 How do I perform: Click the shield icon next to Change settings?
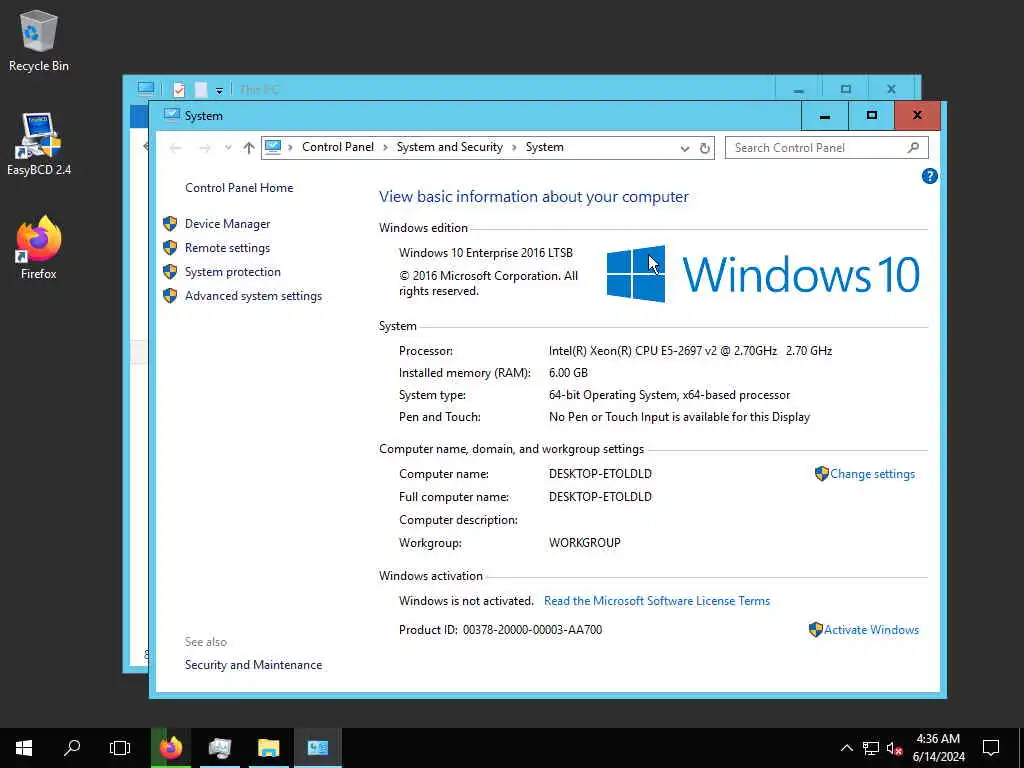click(822, 473)
